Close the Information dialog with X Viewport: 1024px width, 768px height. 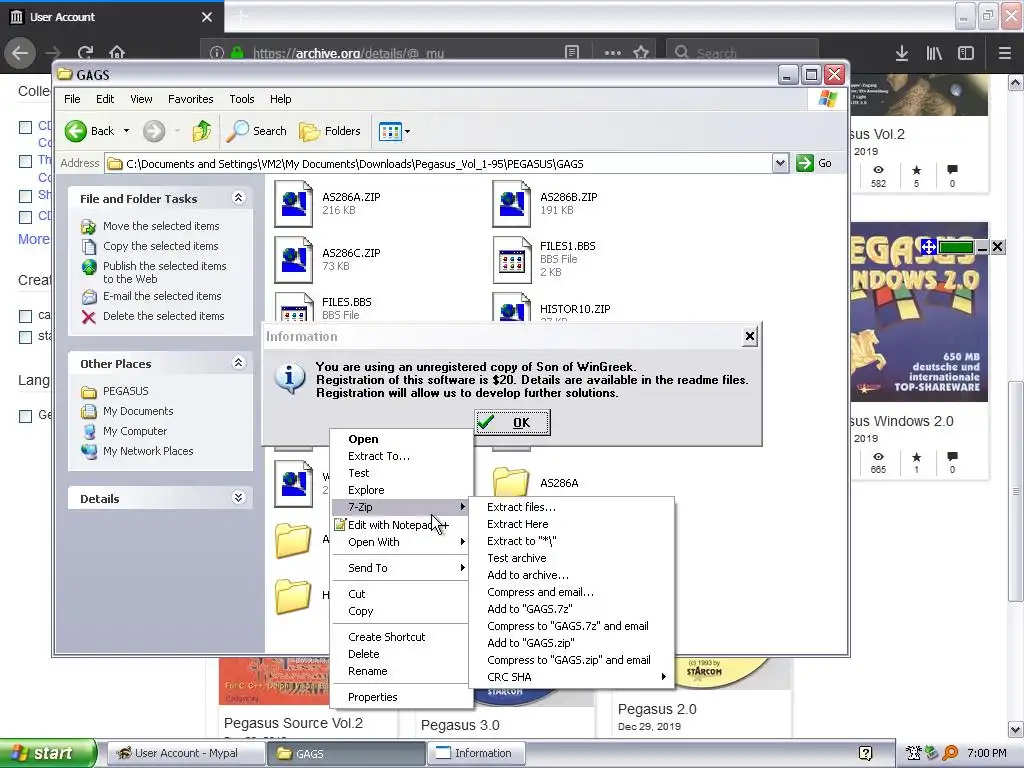749,336
